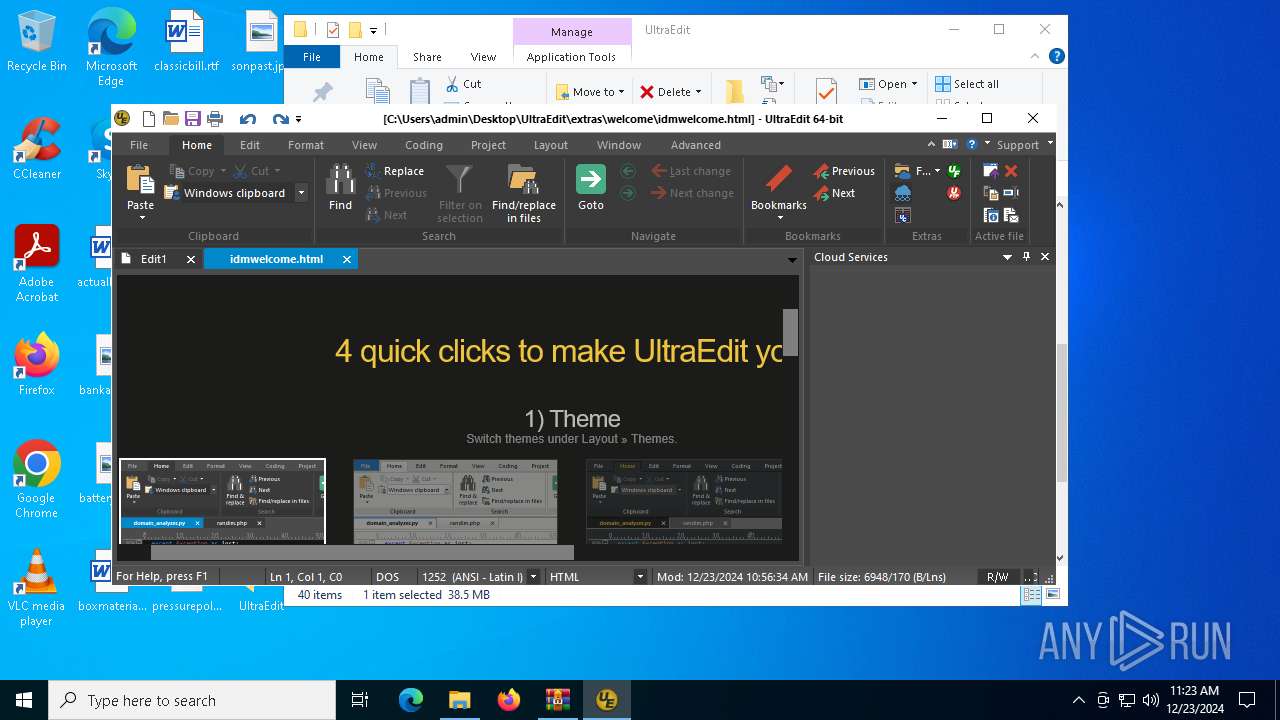Image resolution: width=1280 pixels, height=720 pixels.
Task: Click the editor vertical scrollbar thumb
Action: 790,332
